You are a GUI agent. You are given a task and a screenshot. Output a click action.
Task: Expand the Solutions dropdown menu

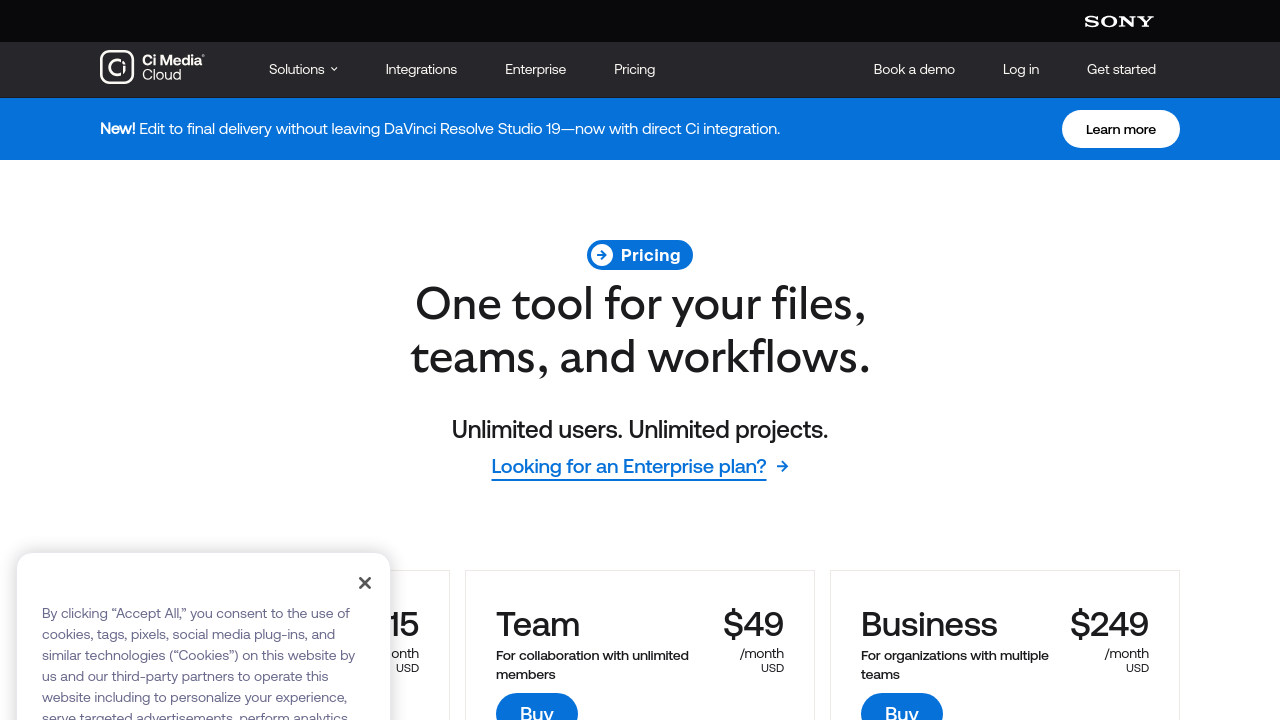tap(303, 69)
